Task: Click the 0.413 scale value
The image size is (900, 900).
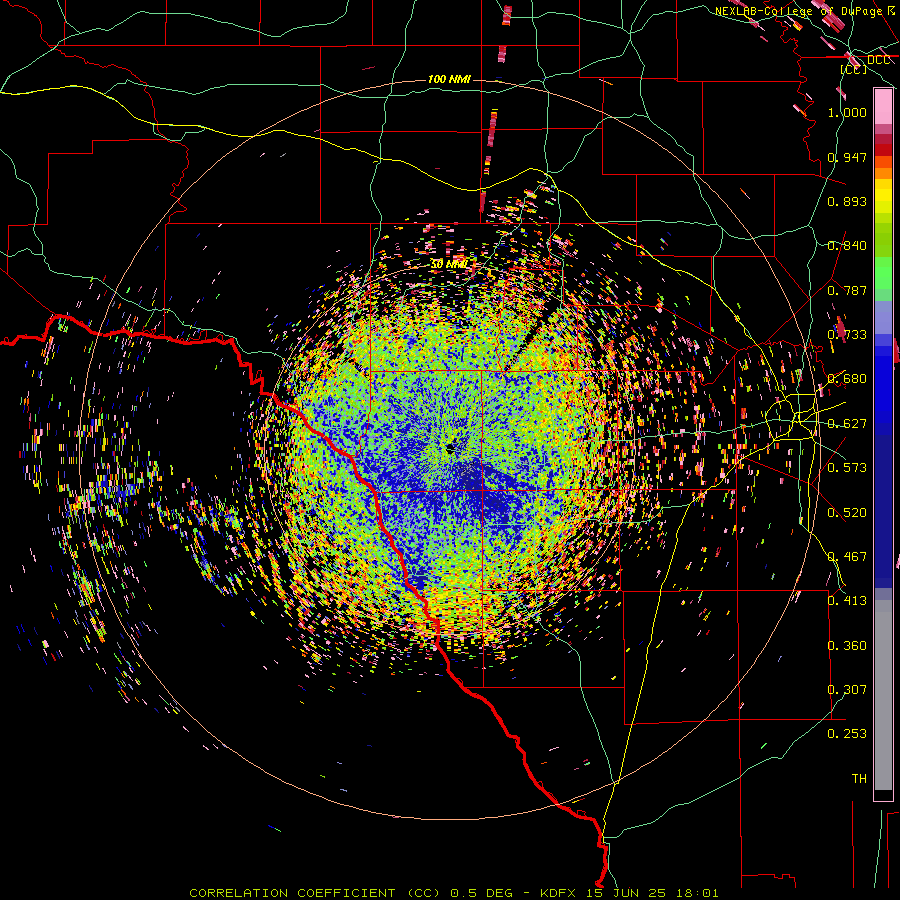Action: [x=847, y=601]
